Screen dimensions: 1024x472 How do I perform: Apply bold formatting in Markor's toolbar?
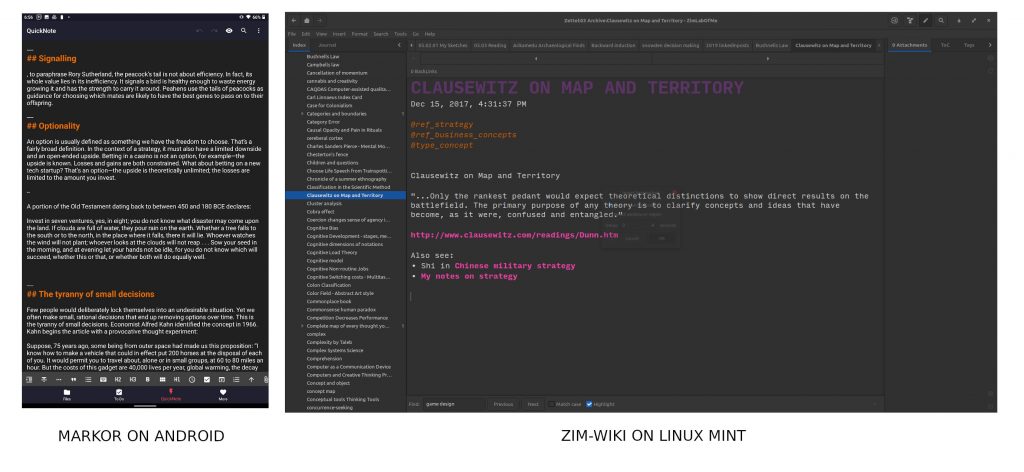[x=148, y=380]
